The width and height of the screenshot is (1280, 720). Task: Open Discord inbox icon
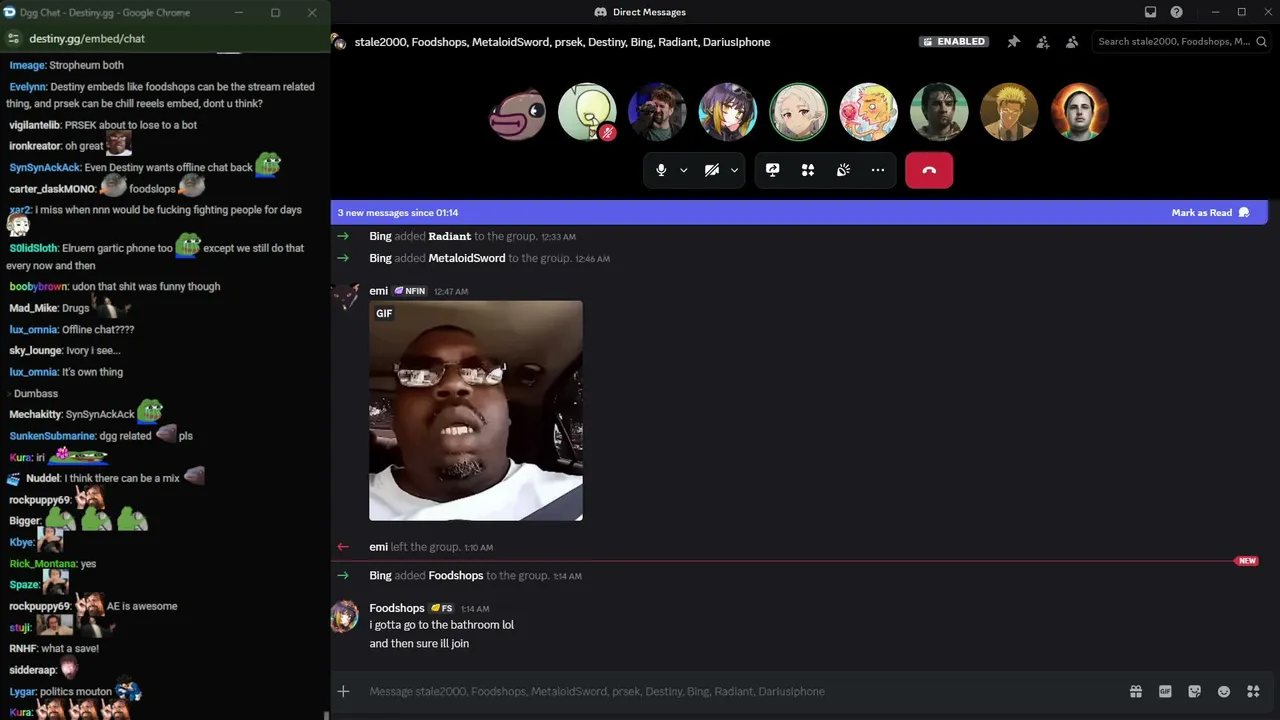(1150, 12)
